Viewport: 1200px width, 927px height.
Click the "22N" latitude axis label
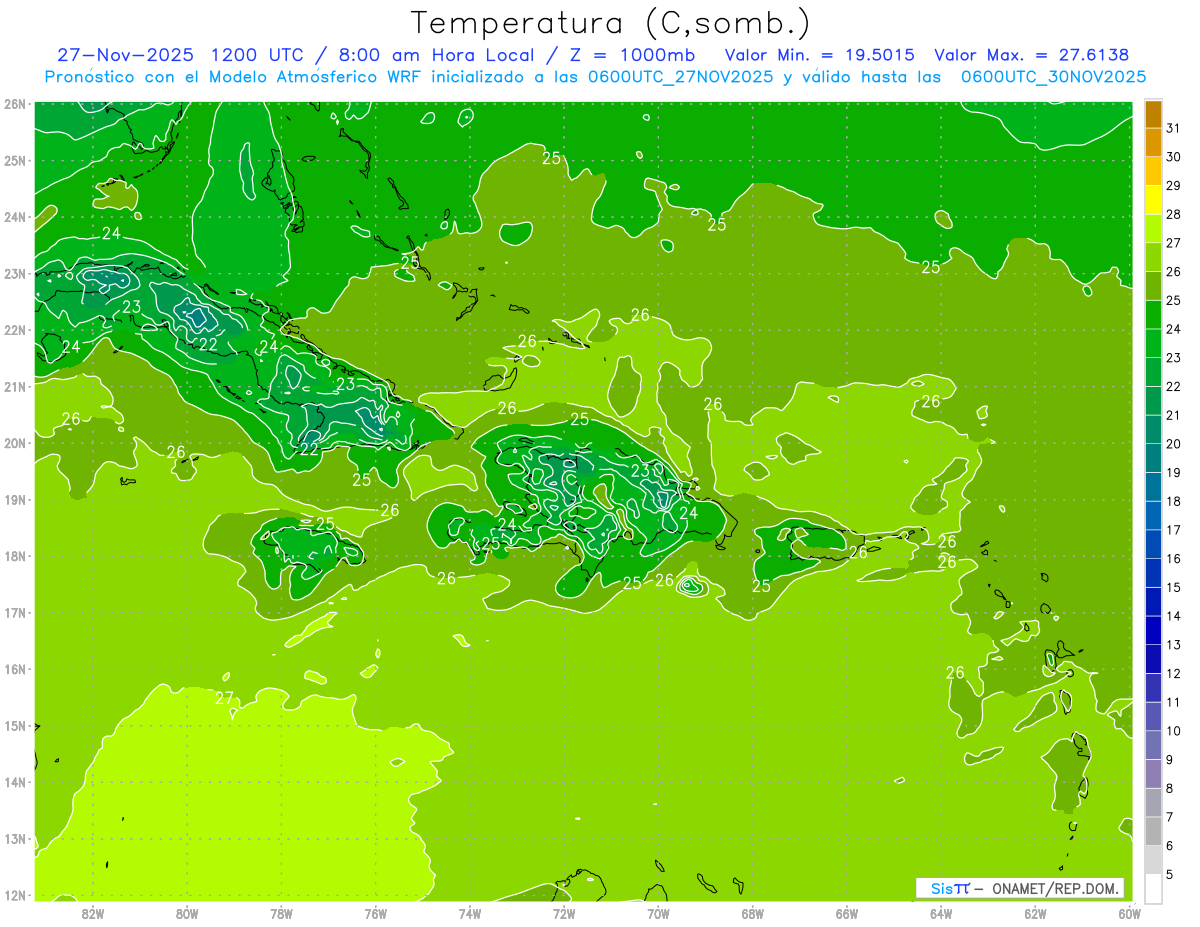click(x=14, y=330)
